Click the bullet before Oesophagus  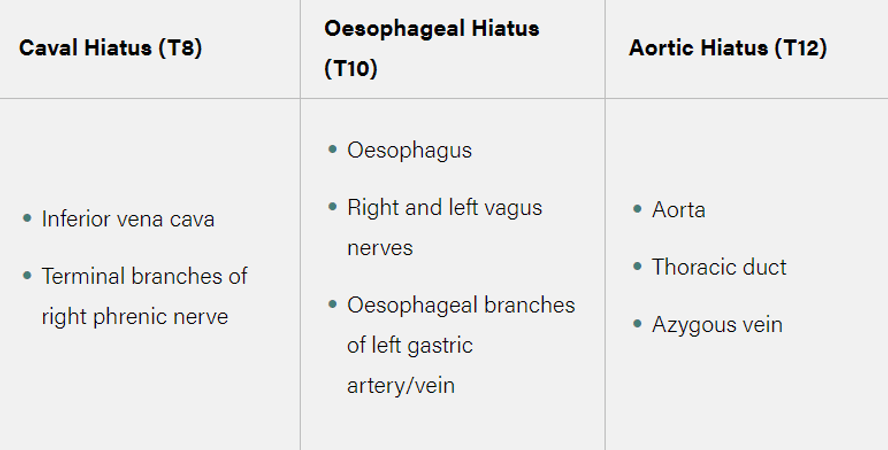[332, 150]
